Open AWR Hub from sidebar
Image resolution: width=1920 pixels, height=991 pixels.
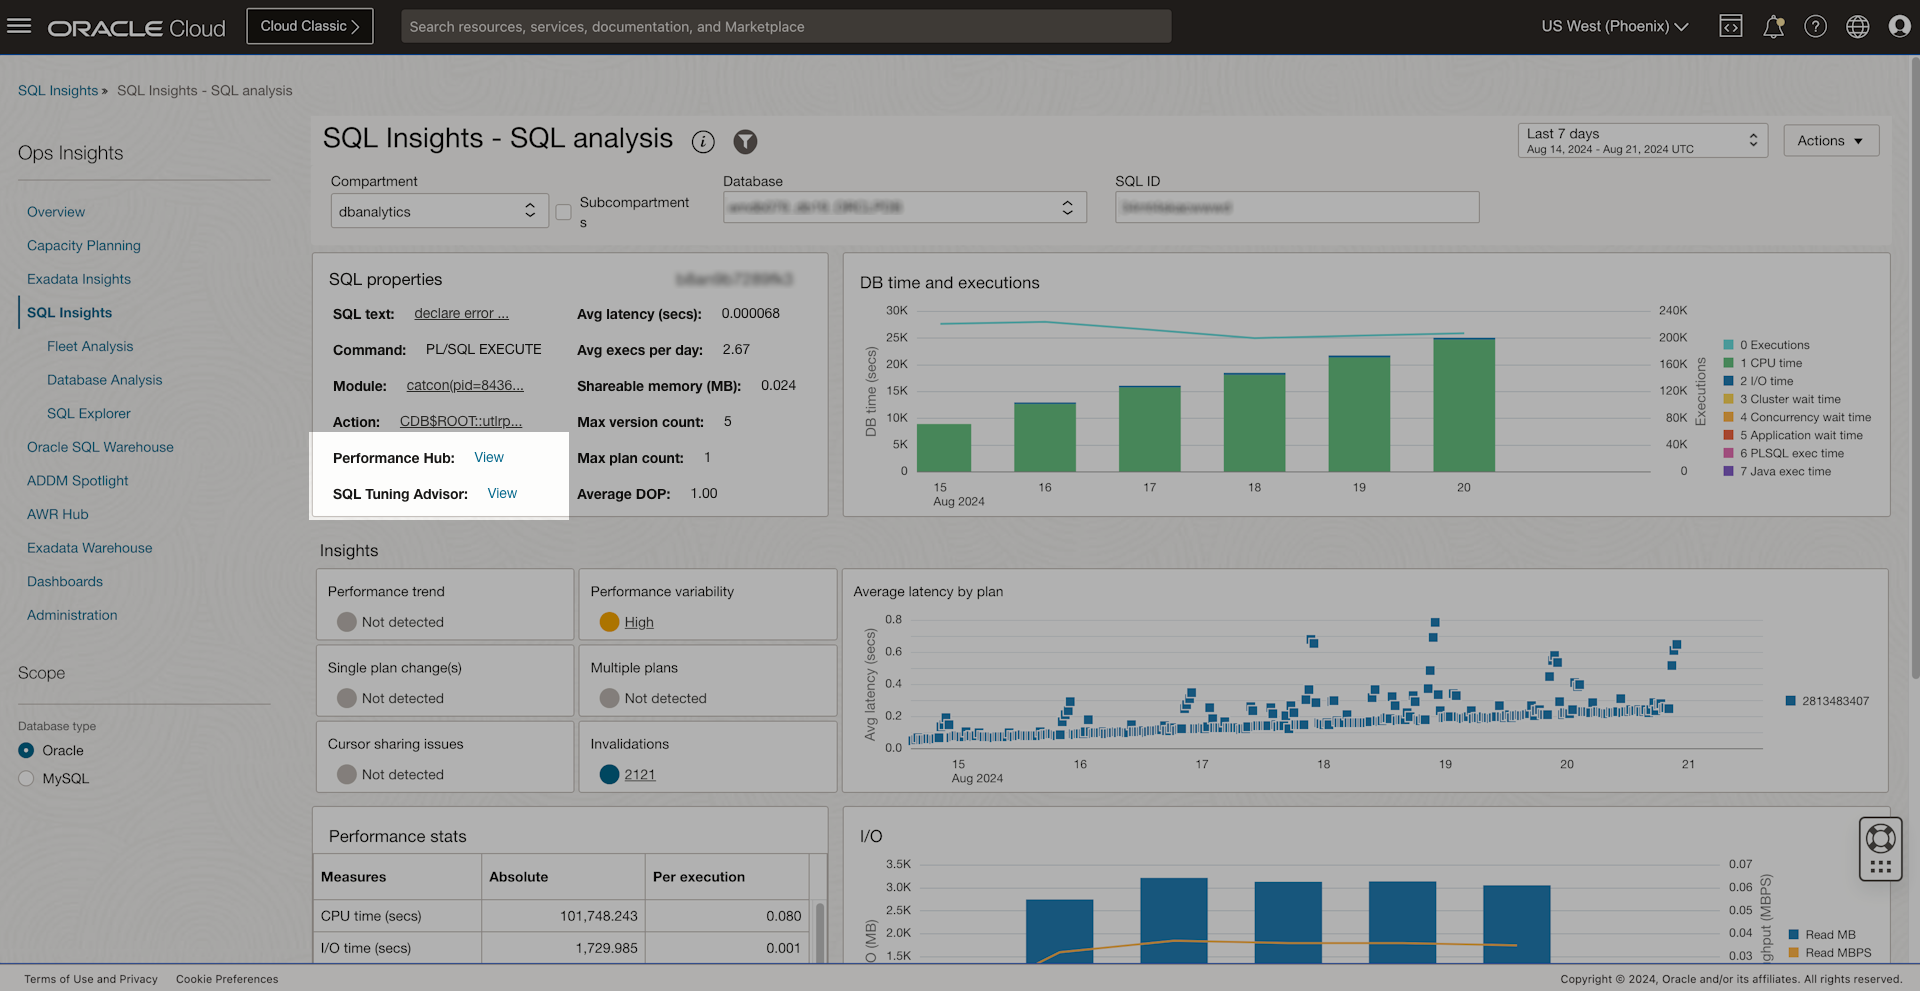point(58,515)
